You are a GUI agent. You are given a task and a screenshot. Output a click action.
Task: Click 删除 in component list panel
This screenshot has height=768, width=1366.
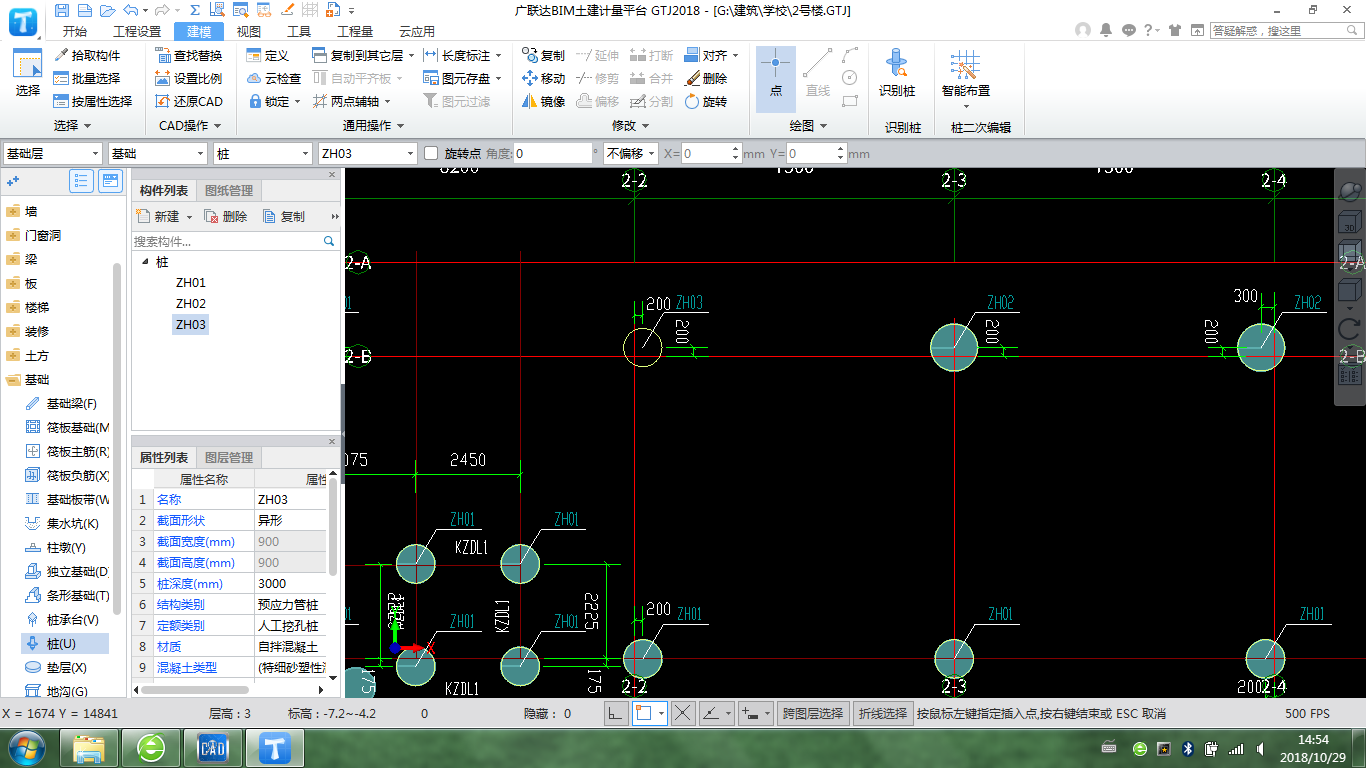(226, 216)
